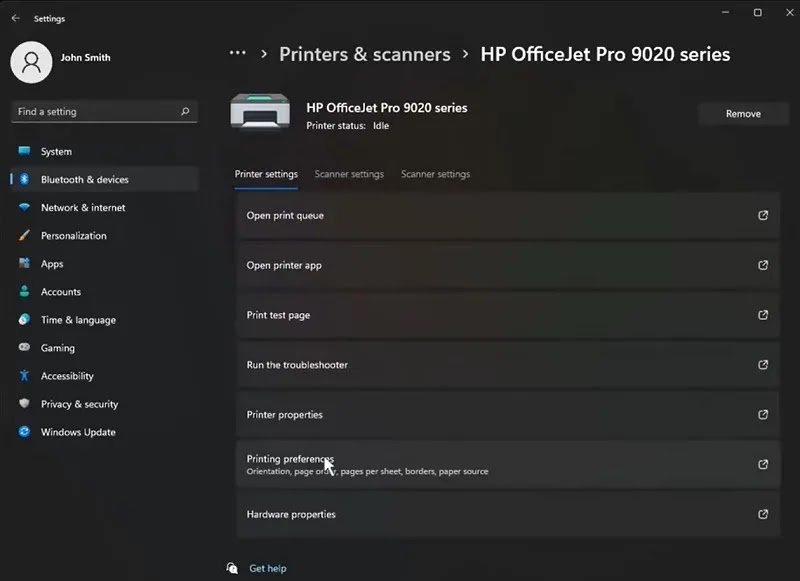The image size is (800, 581).
Task: Open Network & internet settings label
Action: pos(83,208)
